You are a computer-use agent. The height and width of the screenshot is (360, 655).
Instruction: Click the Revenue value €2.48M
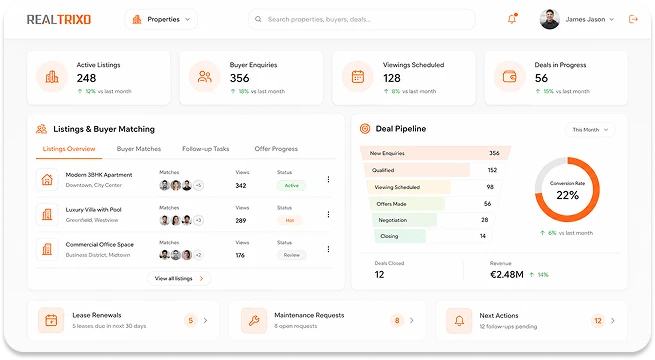point(507,275)
